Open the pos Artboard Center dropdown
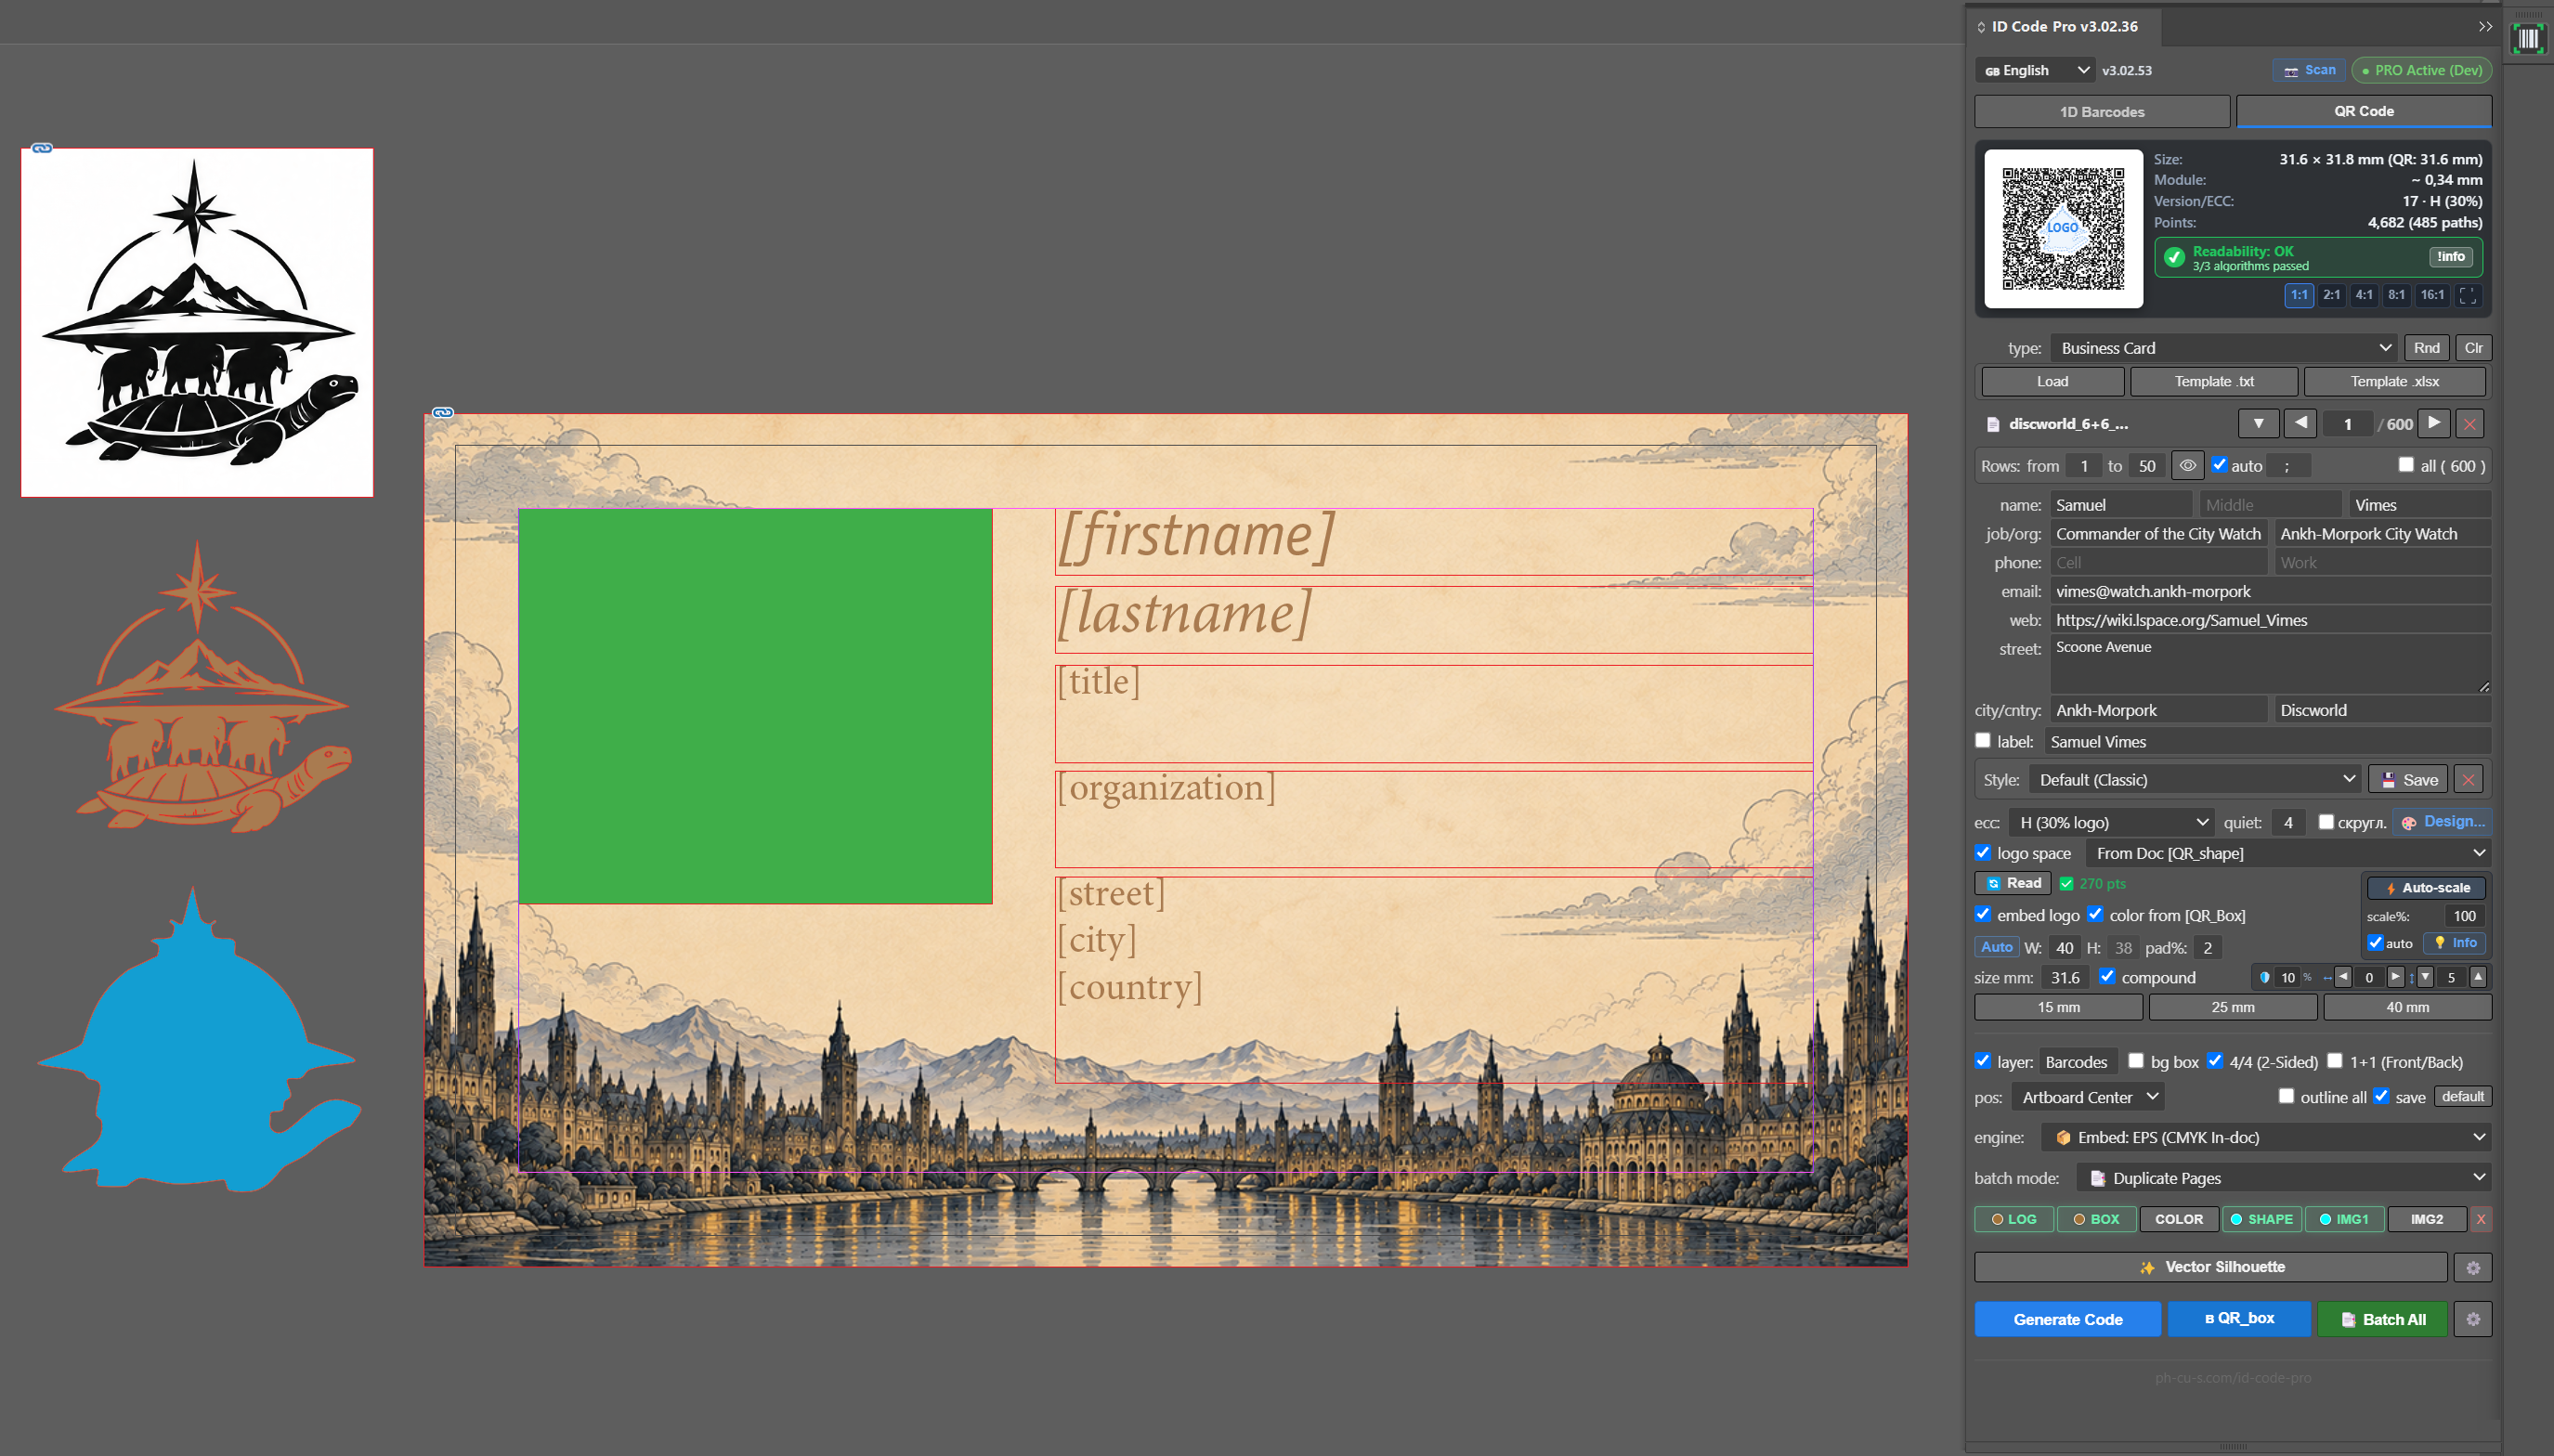2554x1456 pixels. tap(2087, 1097)
